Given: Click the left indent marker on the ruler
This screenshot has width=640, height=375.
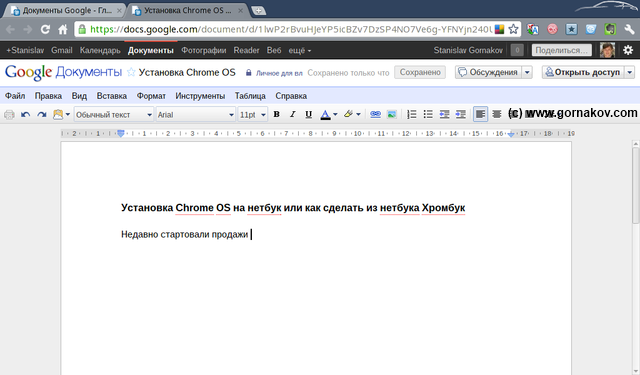Looking at the screenshot, I should click(x=120, y=133).
